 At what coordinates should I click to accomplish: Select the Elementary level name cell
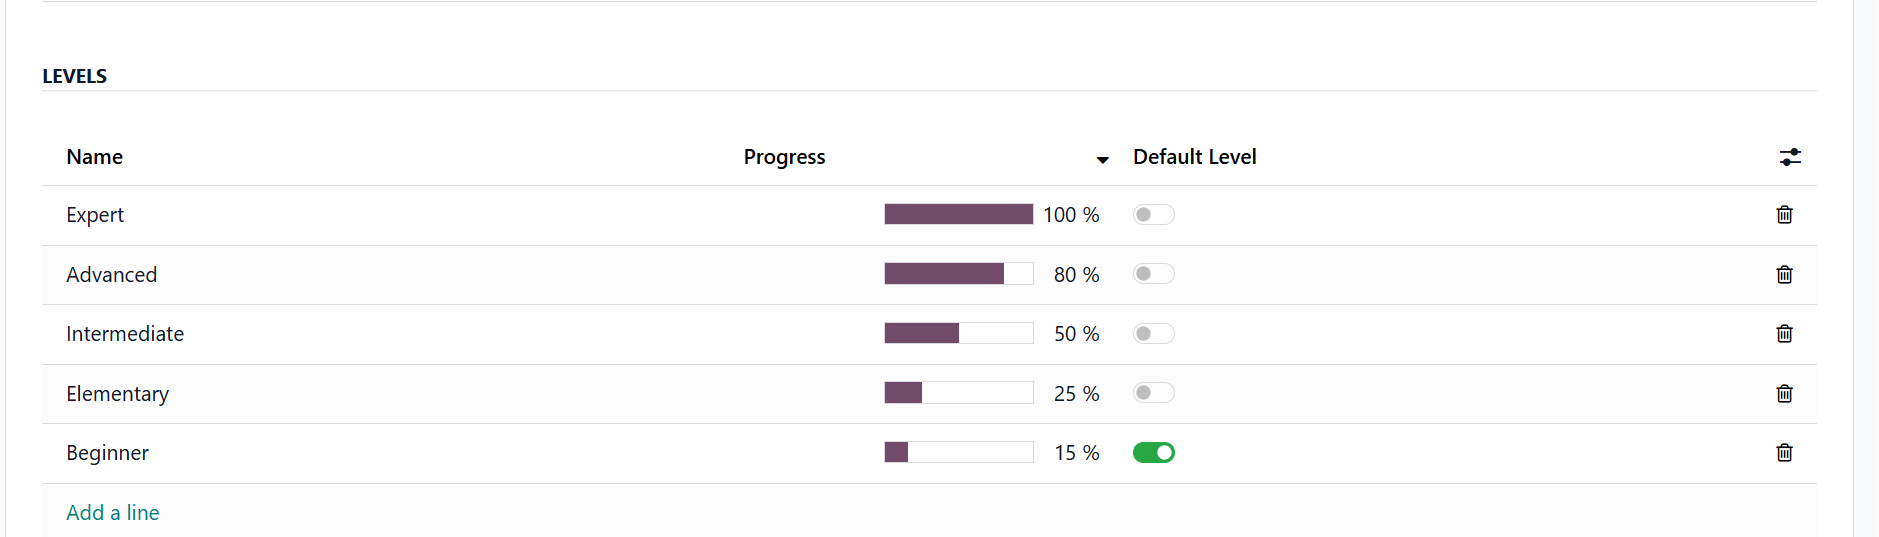click(x=118, y=394)
